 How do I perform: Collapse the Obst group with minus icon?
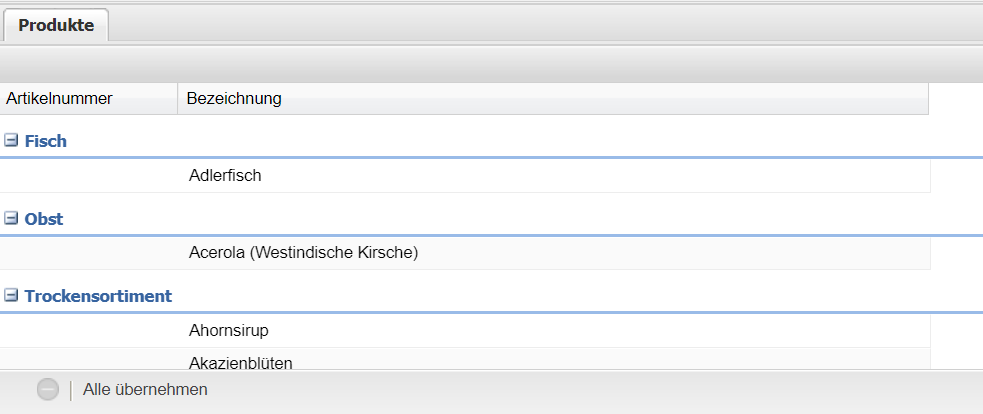click(11, 218)
